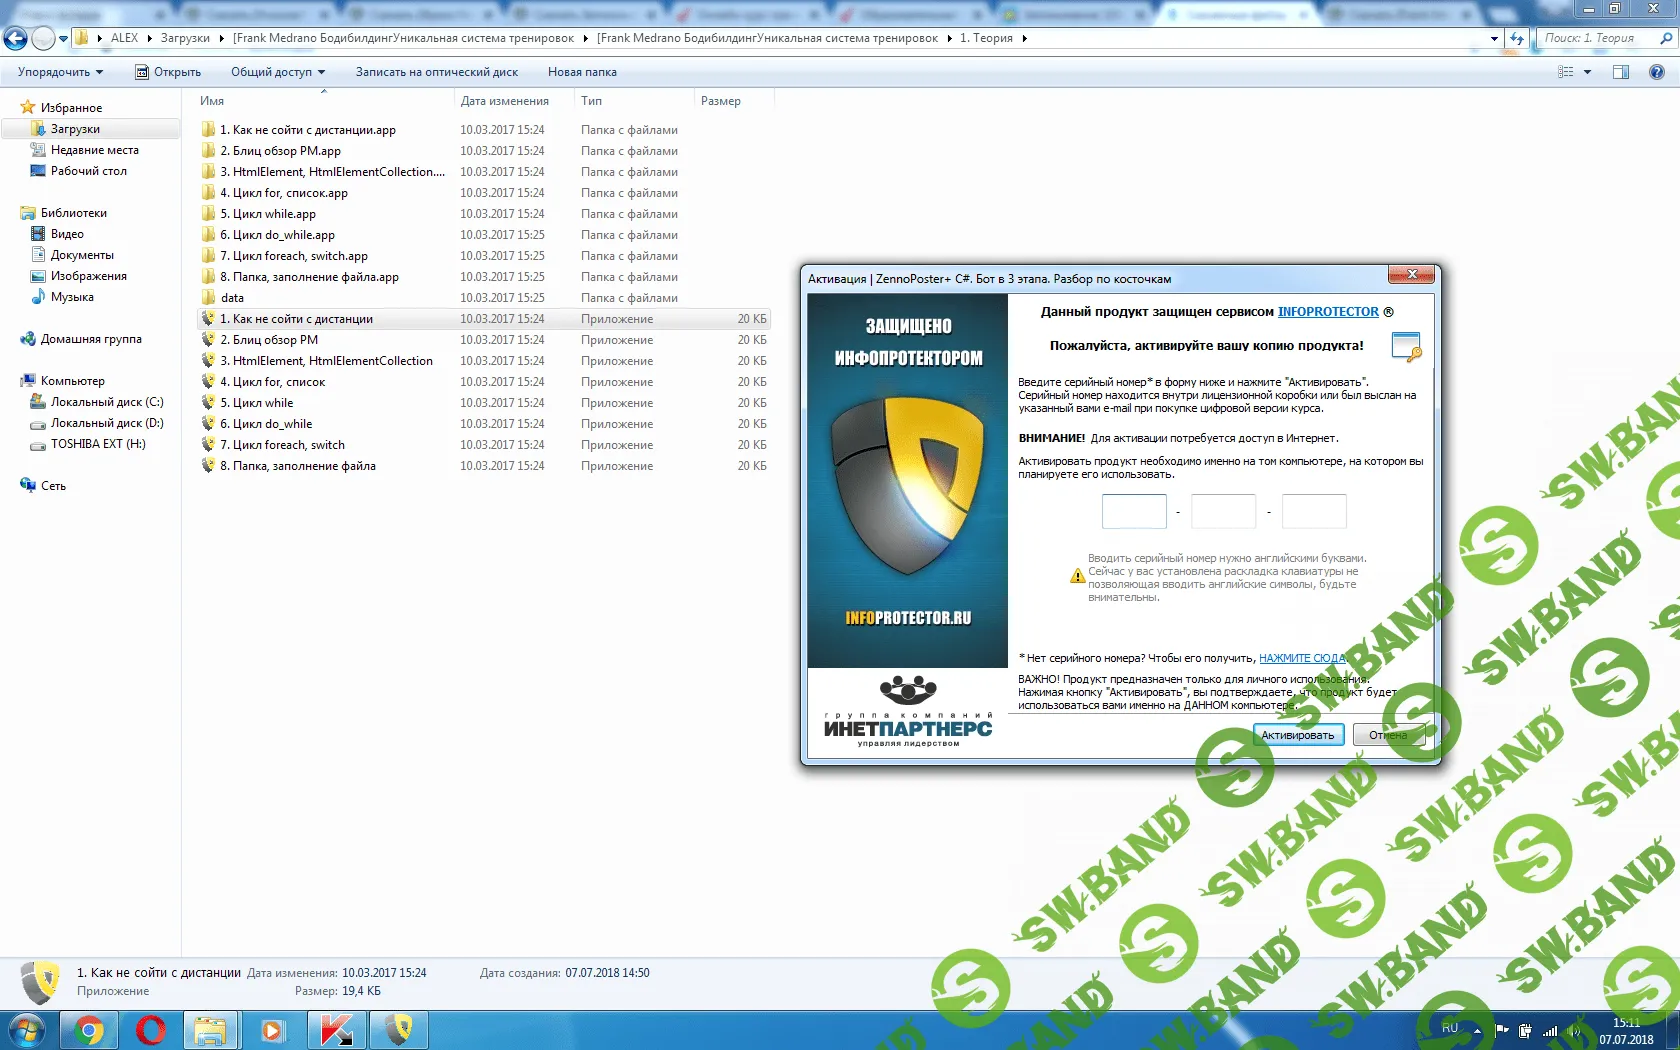Click the Новая папка toolbar item
Viewport: 1680px width, 1050px height.
582,72
